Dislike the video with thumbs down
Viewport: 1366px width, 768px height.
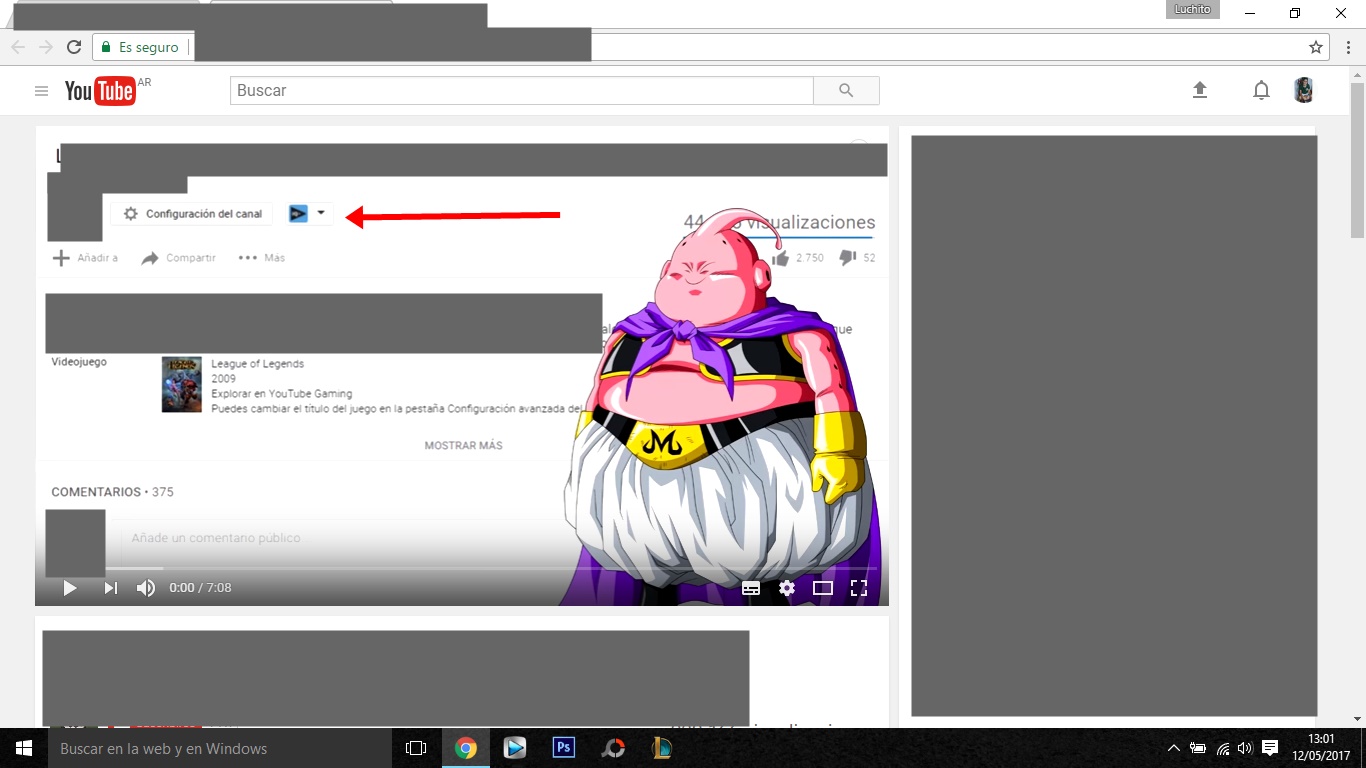point(848,257)
